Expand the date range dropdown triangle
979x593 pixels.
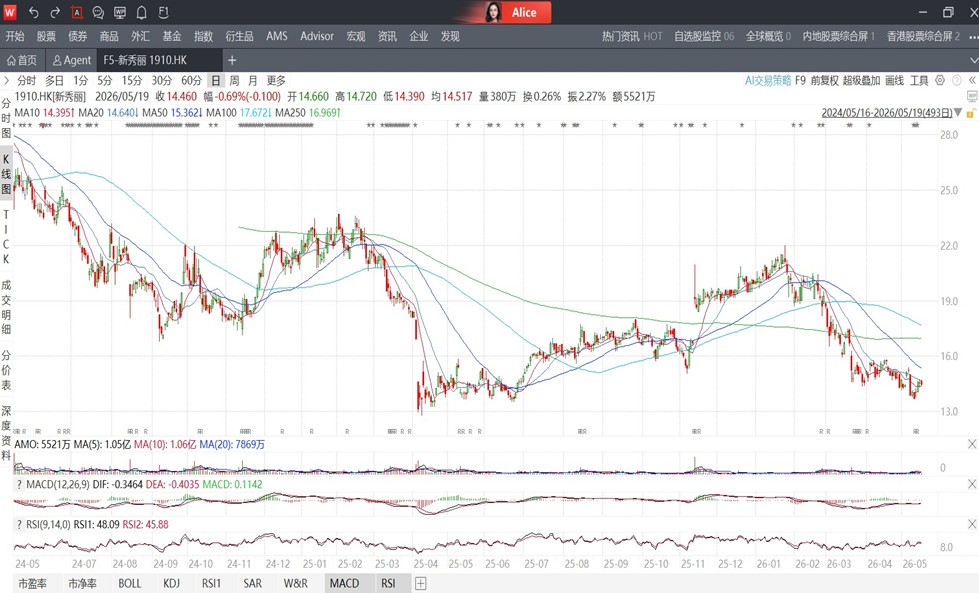958,113
